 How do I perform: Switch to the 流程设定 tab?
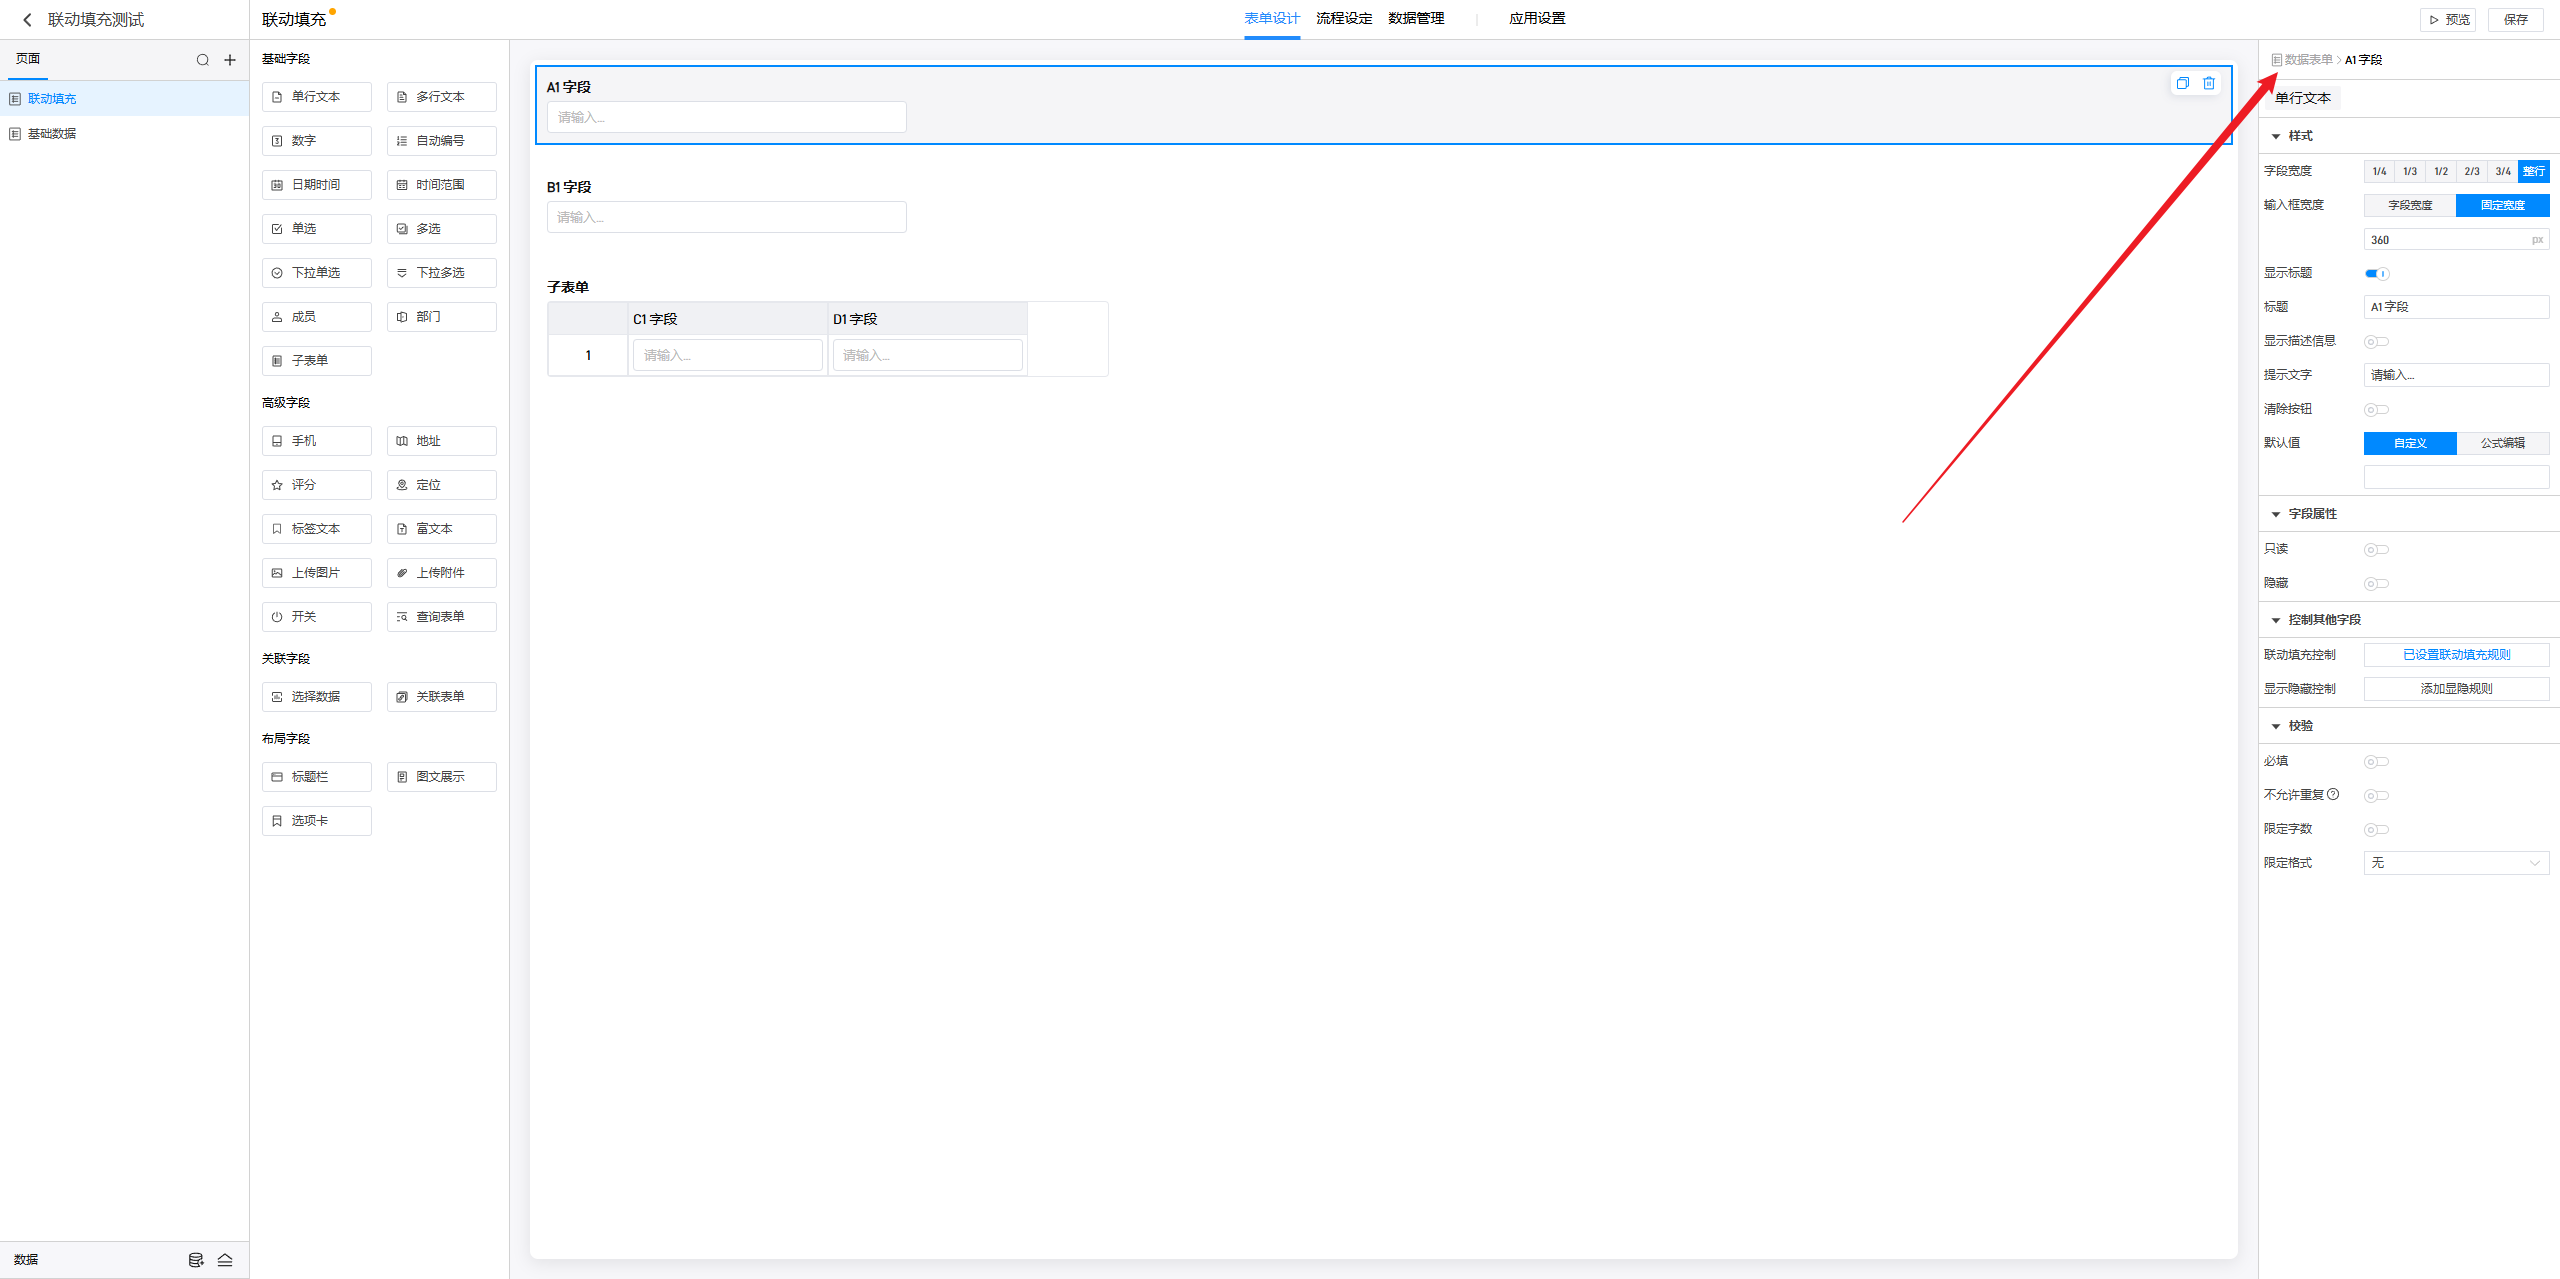tap(1344, 18)
